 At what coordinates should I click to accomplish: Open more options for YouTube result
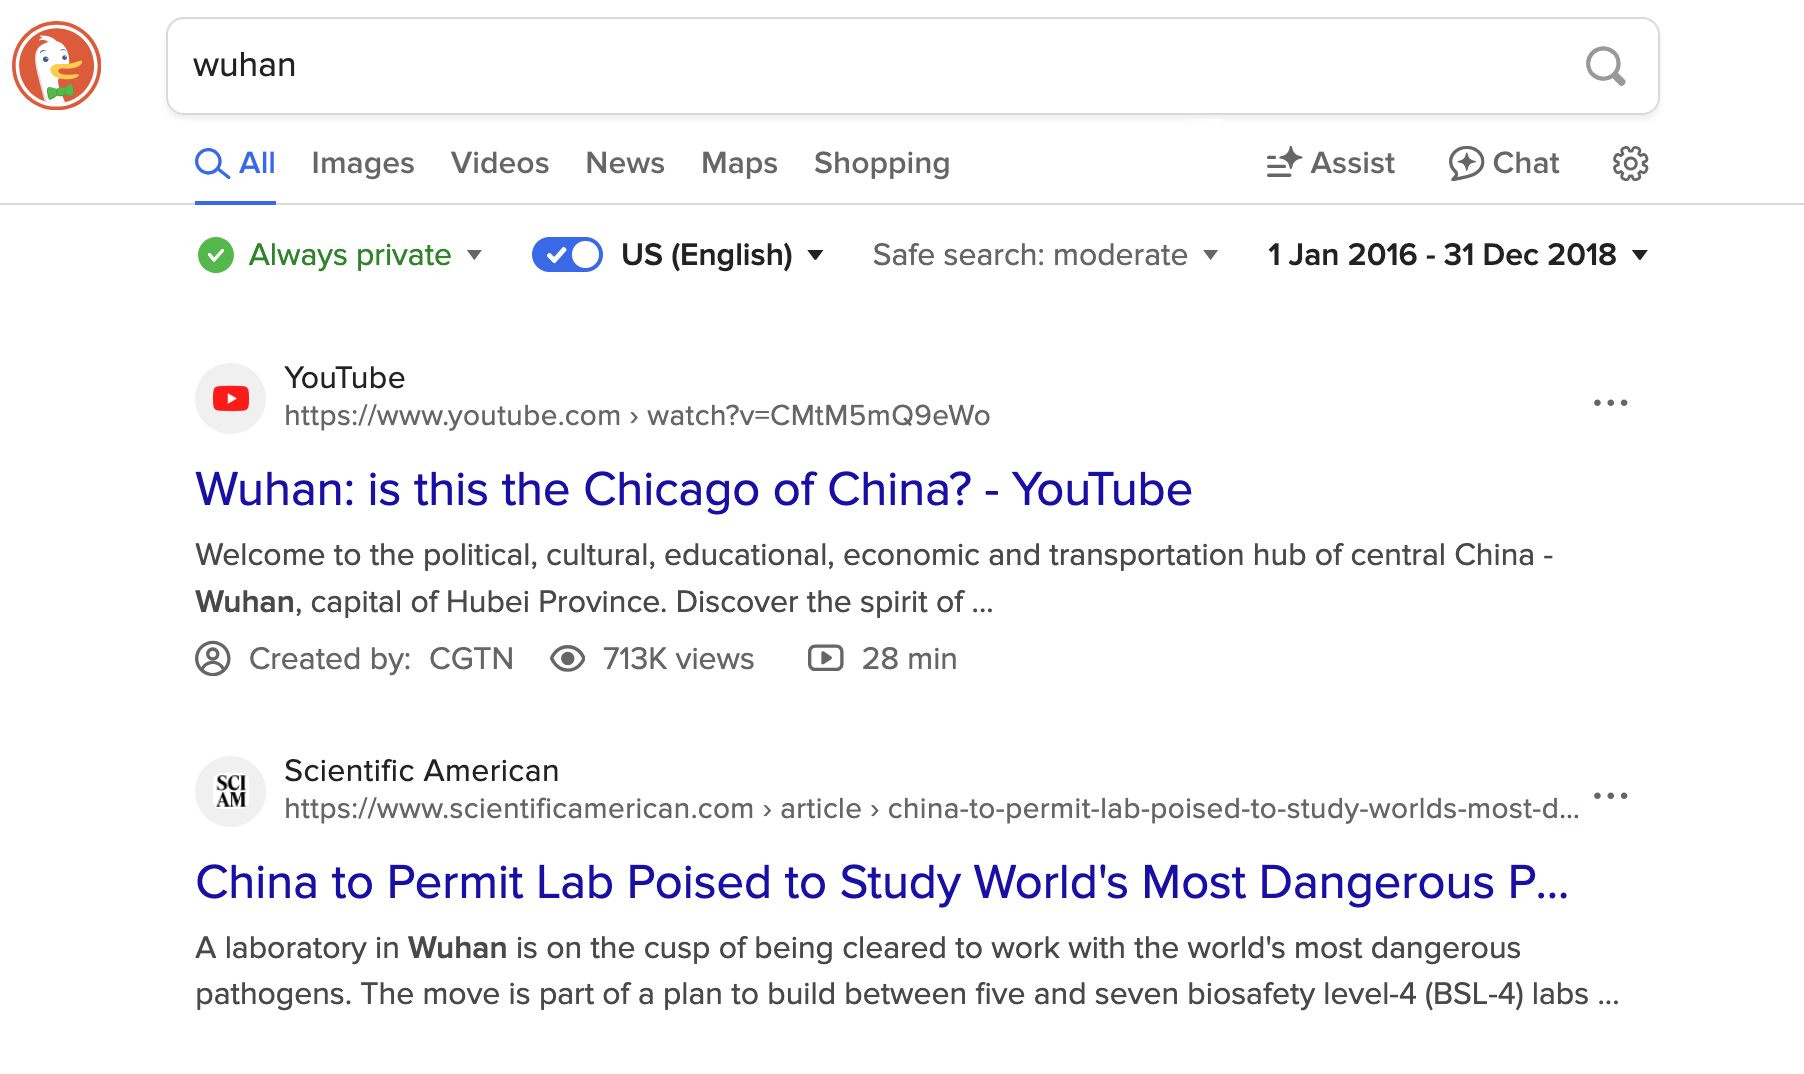click(1610, 403)
